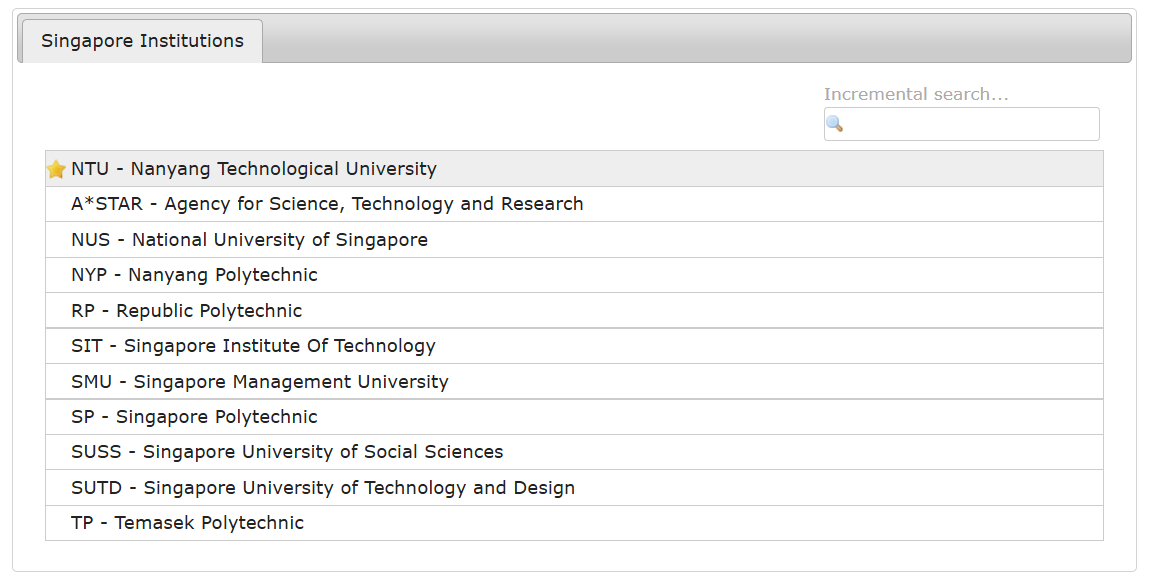Click the 'Temasek' word in last row
The image size is (1154, 584).
[152, 523]
